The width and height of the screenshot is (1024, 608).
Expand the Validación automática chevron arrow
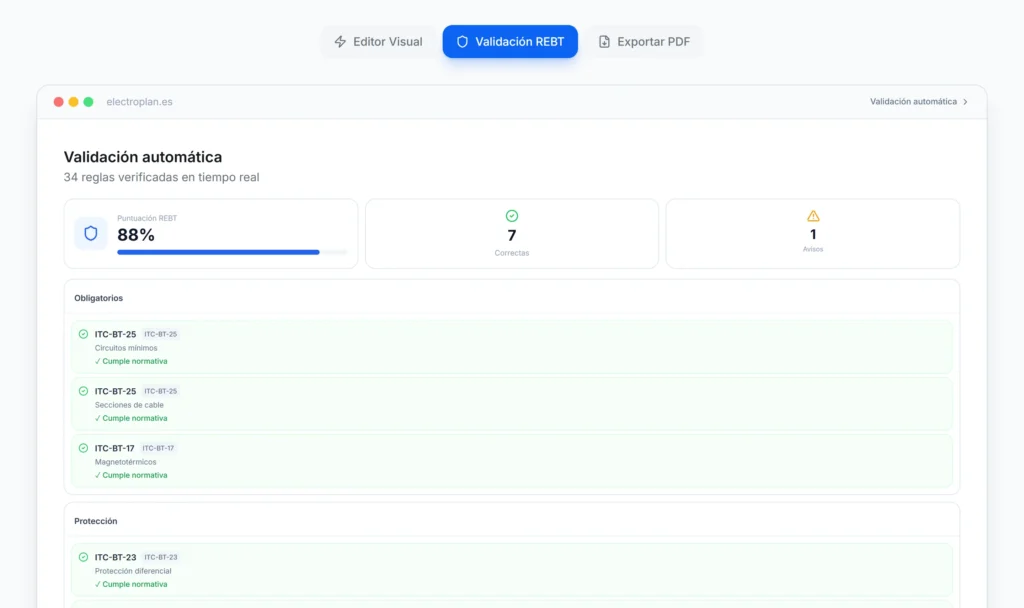[x=965, y=102]
